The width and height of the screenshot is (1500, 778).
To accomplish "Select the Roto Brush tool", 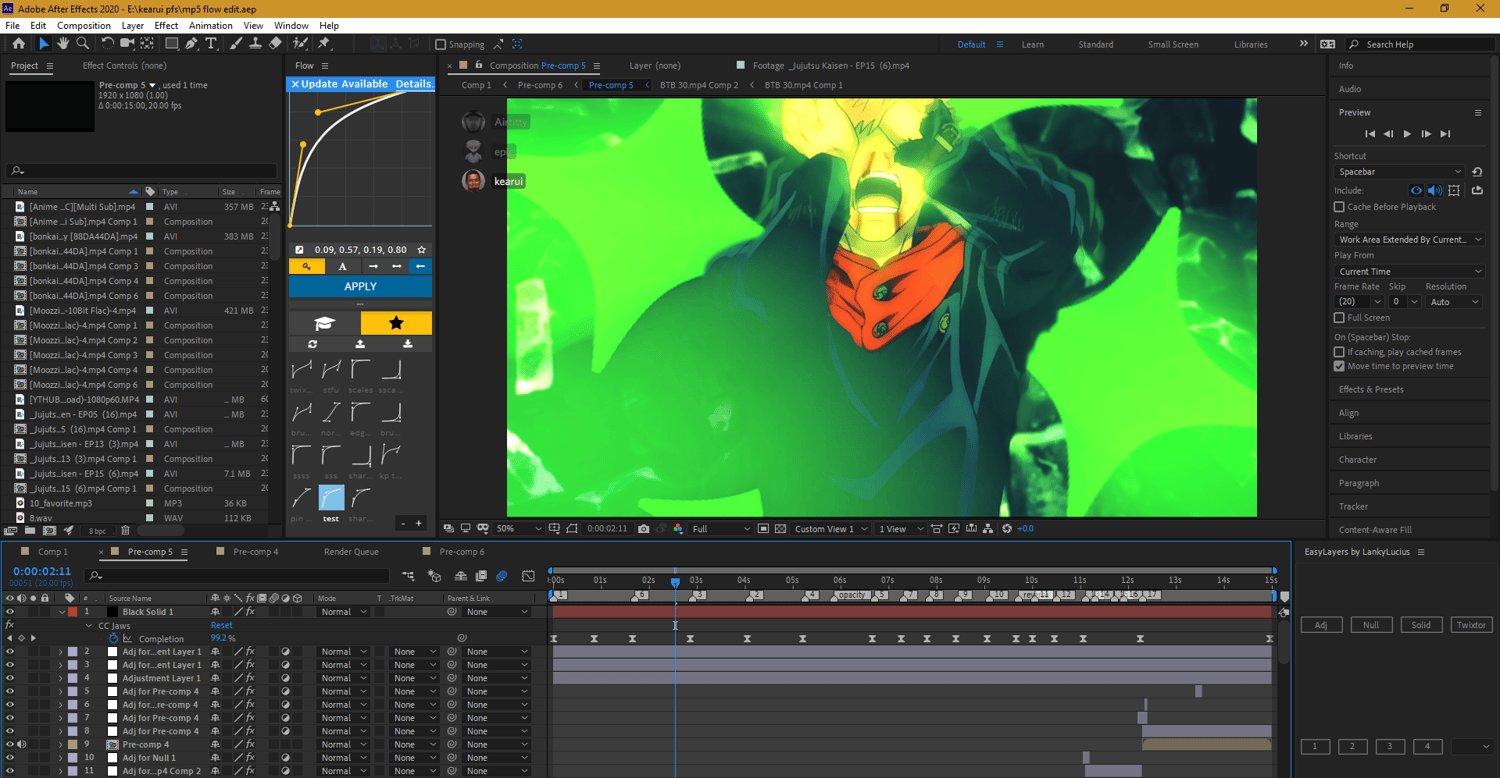I will click(301, 44).
